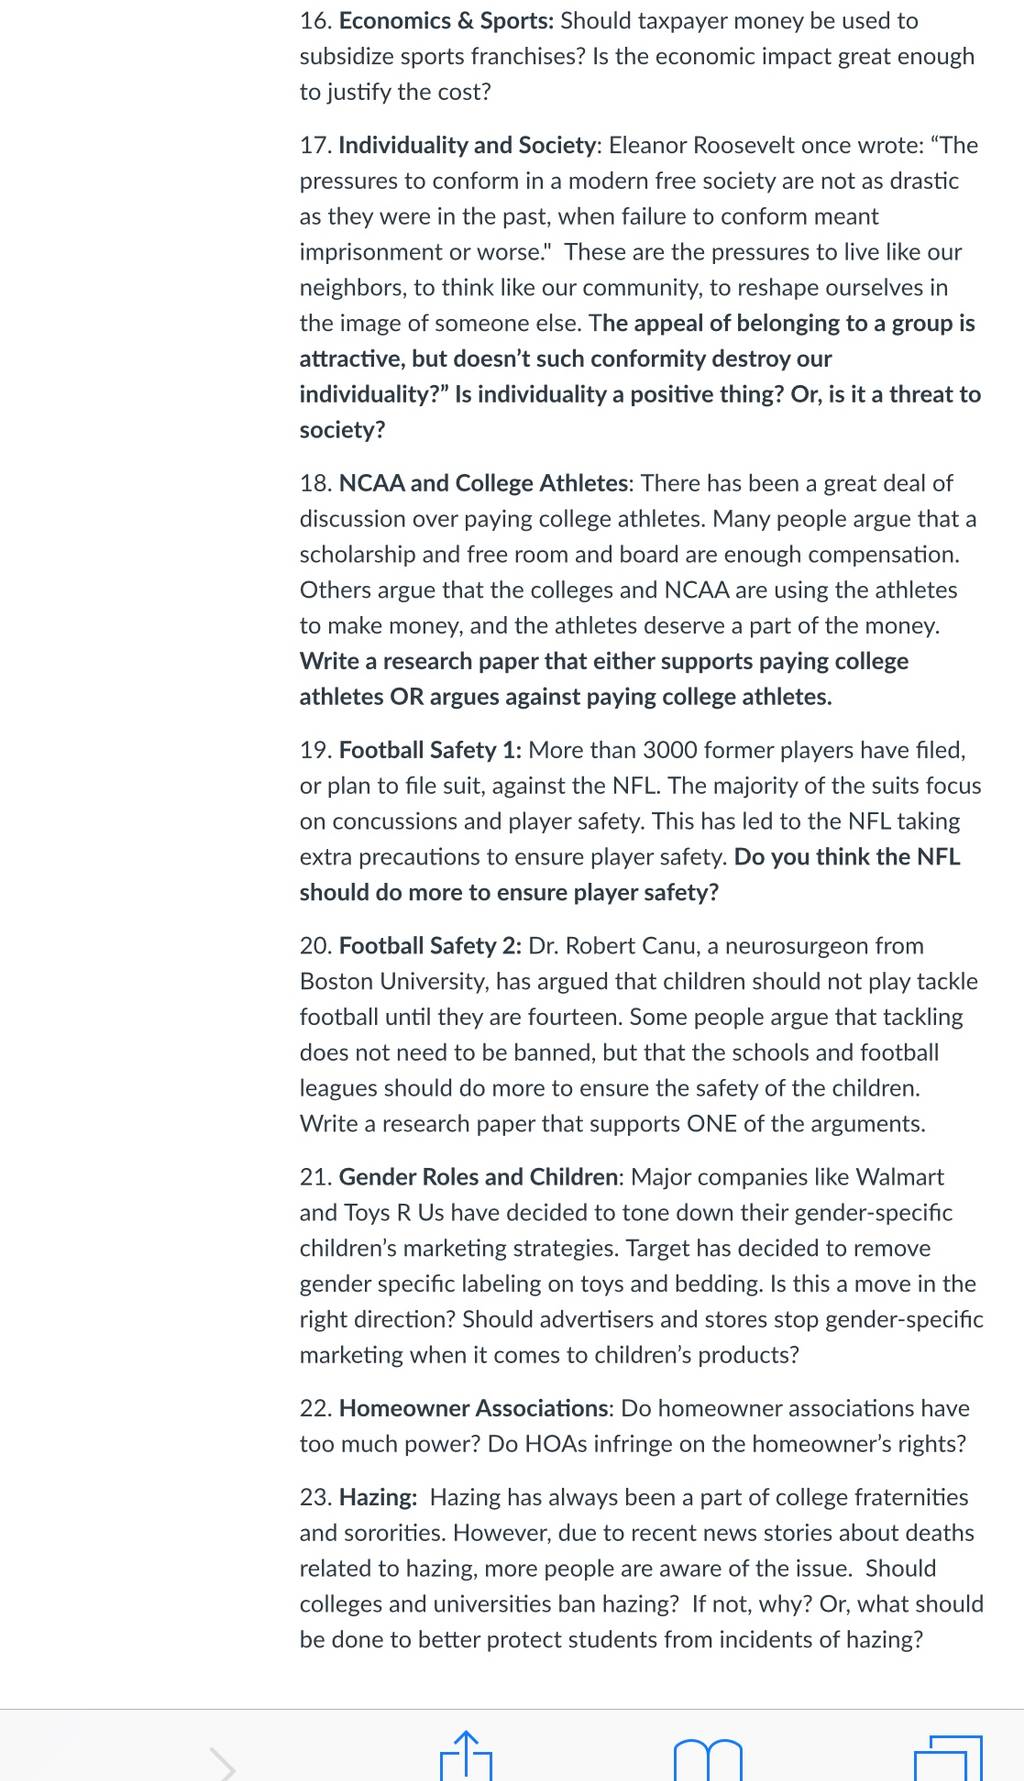Open the Bookmarks book icon

coord(708,1760)
